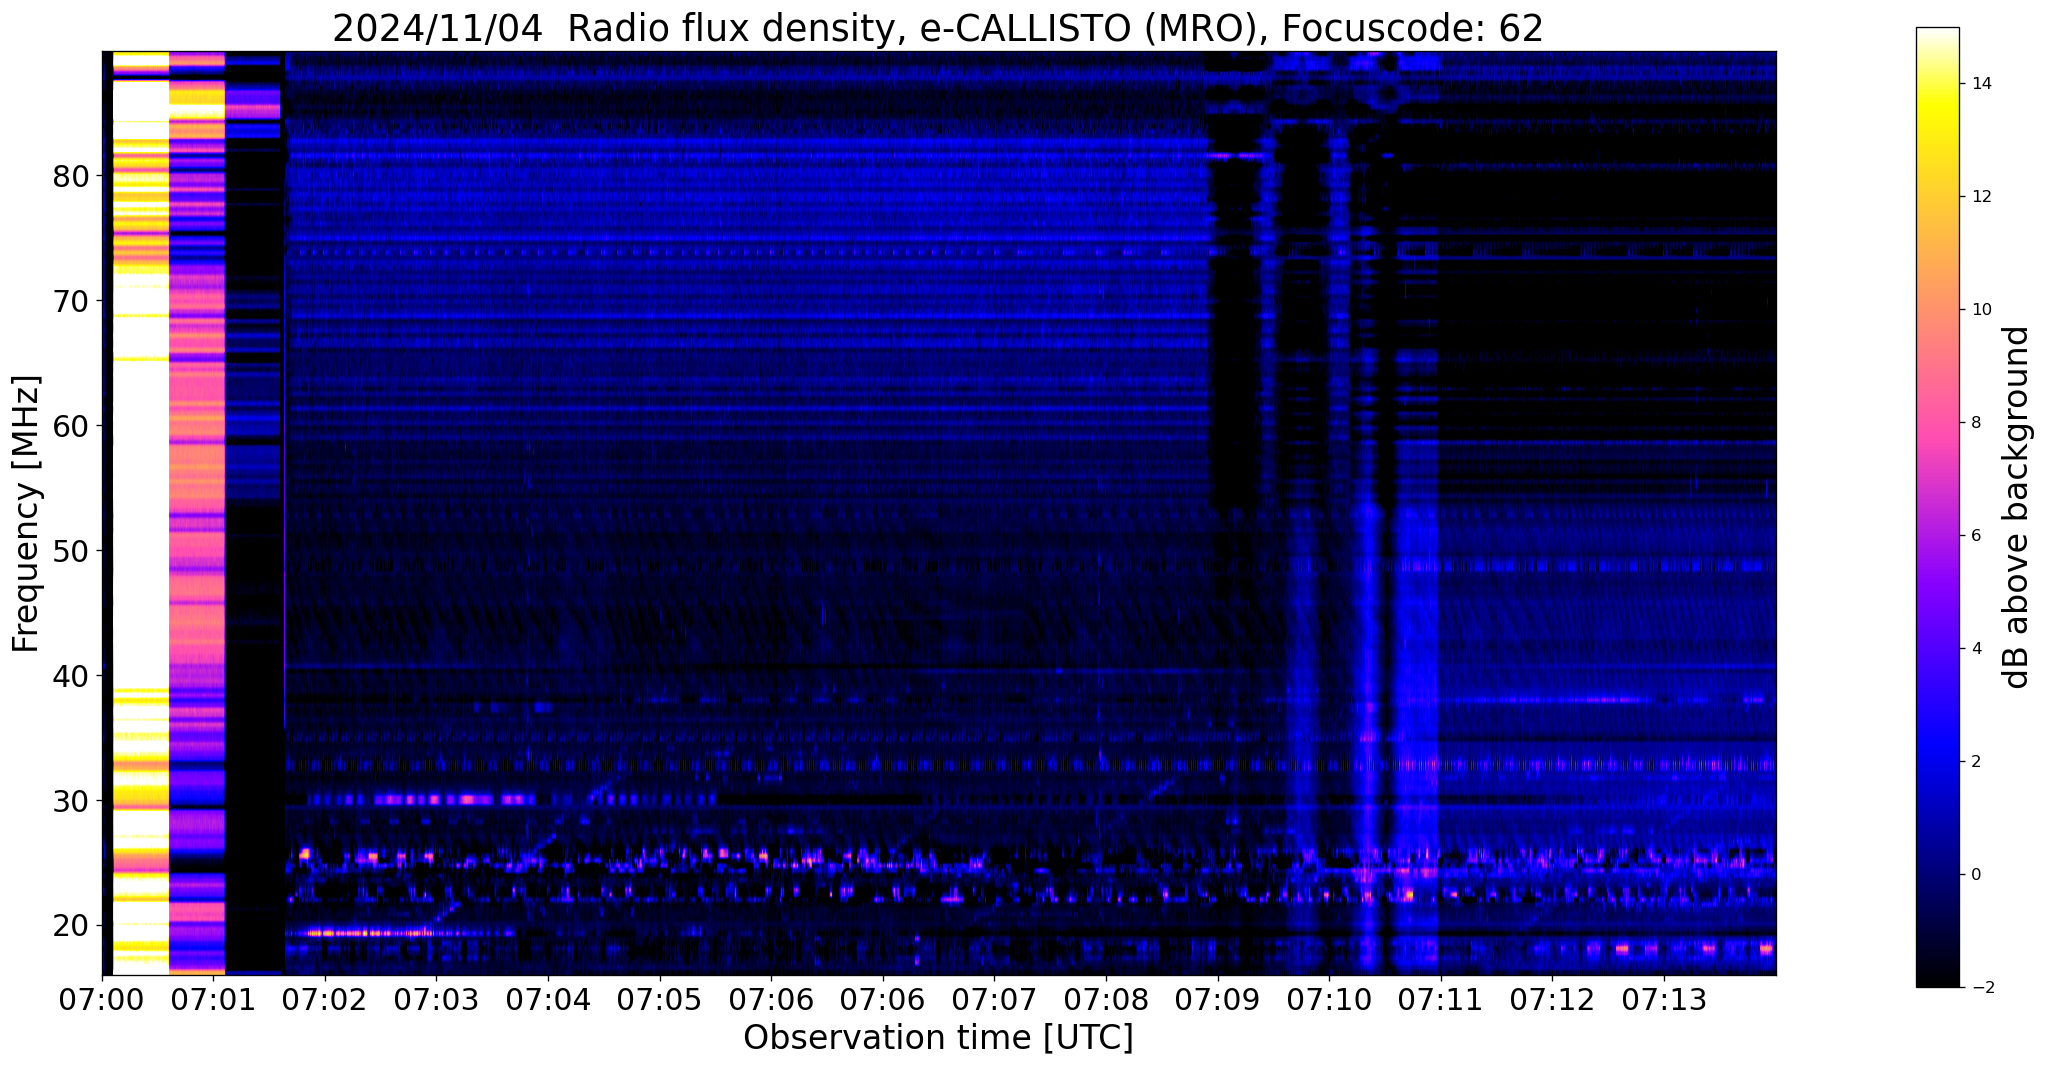
Task: Click the 07:05 time tick label
Action: 660,999
